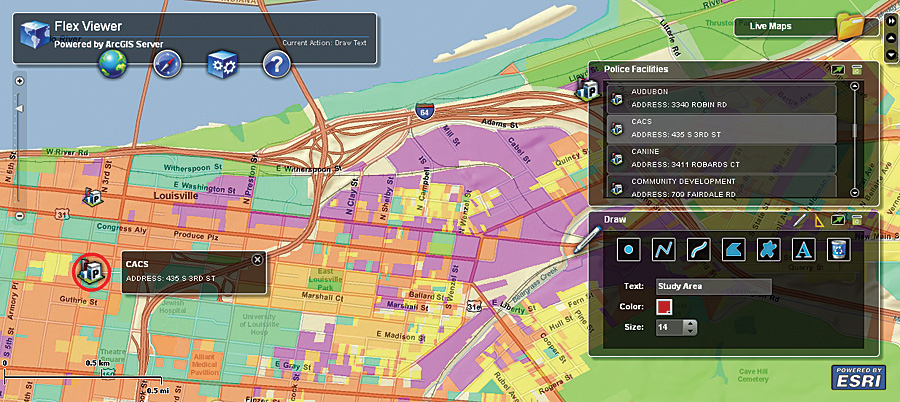Screen dimensions: 900x402
Task: Clear drawings with the recycle bin icon
Action: (x=839, y=249)
